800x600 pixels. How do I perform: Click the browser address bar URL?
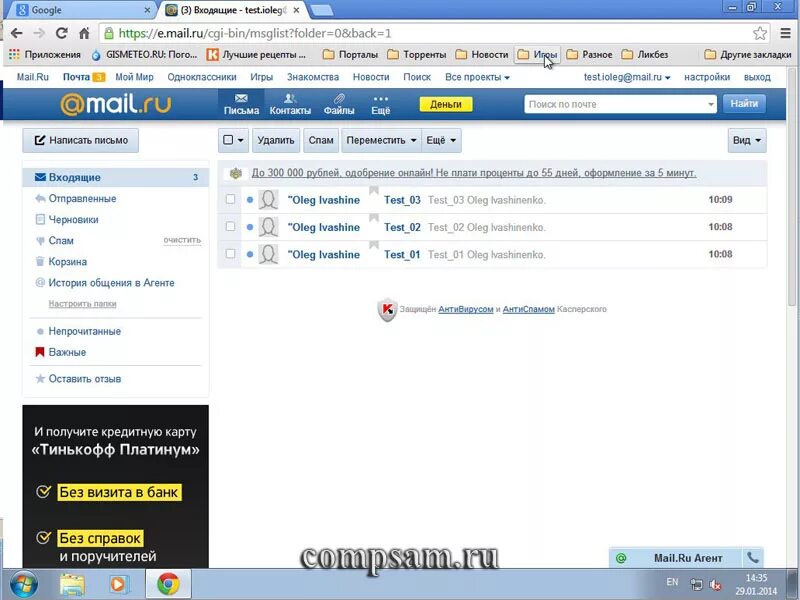[255, 34]
